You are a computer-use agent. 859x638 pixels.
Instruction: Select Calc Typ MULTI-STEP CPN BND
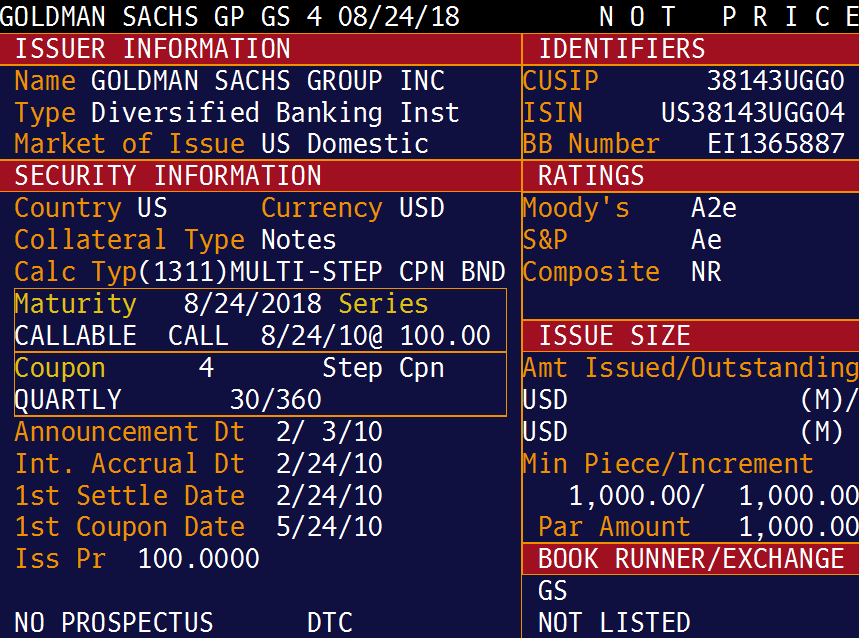coord(368,272)
